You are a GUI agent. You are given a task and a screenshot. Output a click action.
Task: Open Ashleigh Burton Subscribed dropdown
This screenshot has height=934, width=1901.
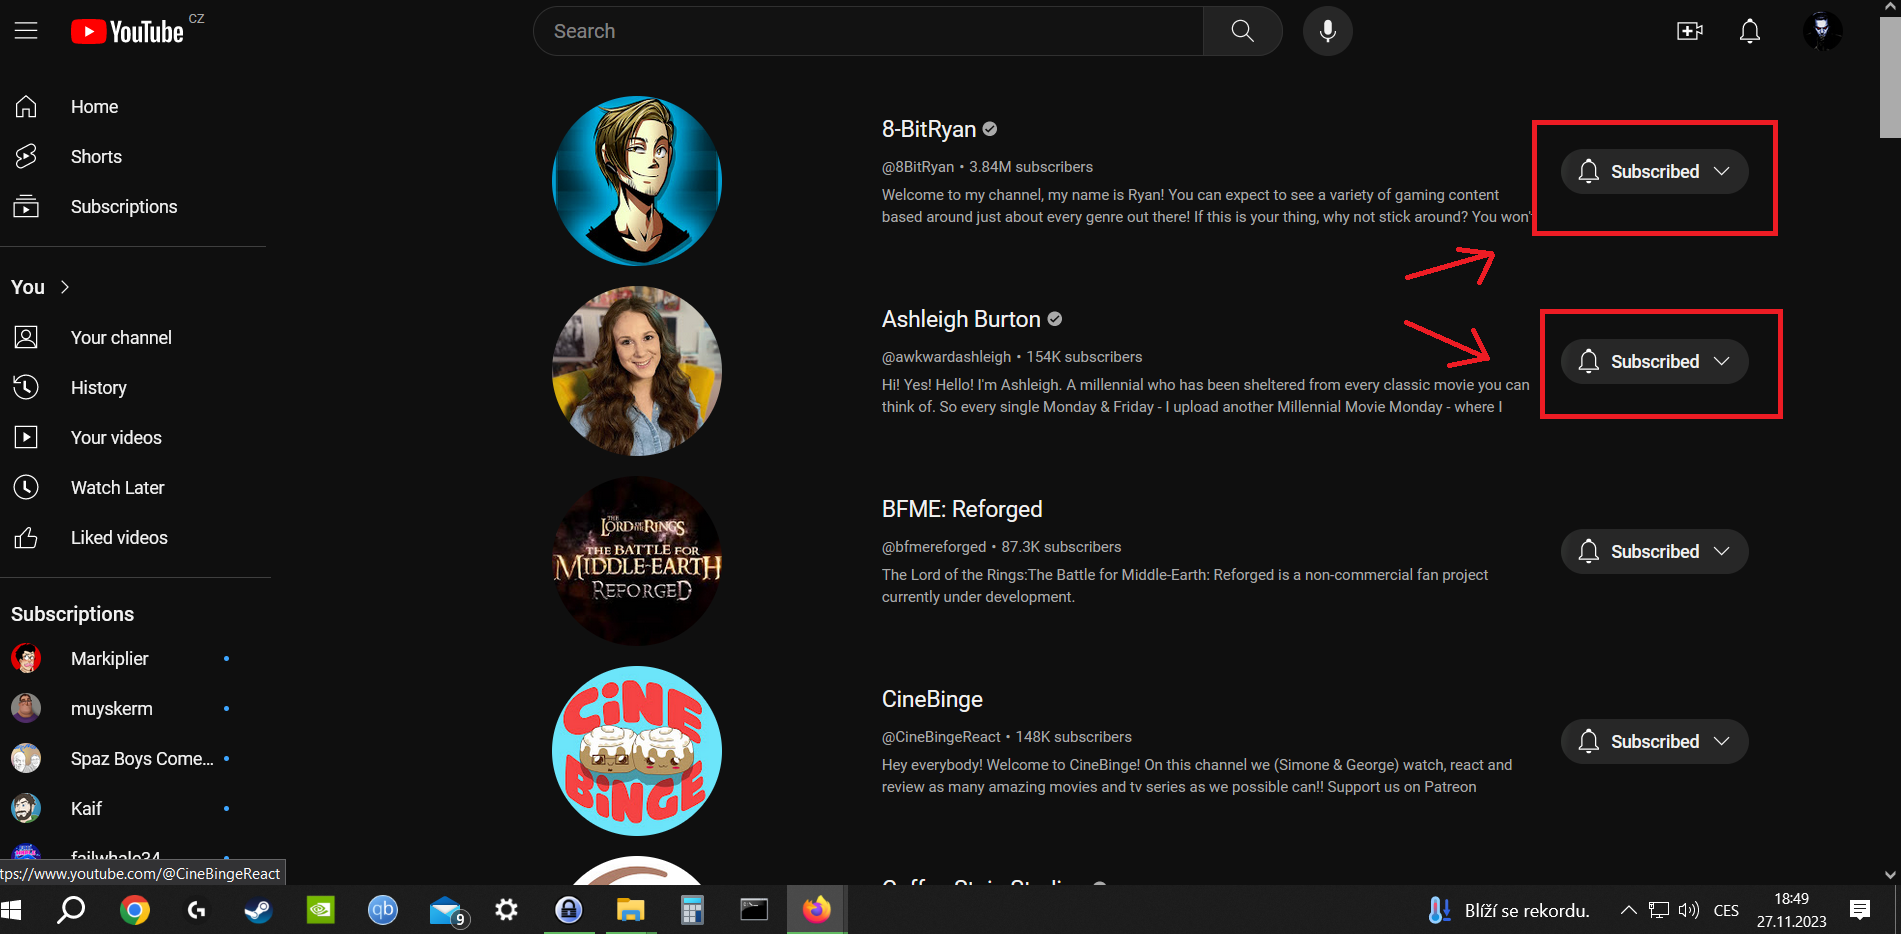pos(1654,361)
